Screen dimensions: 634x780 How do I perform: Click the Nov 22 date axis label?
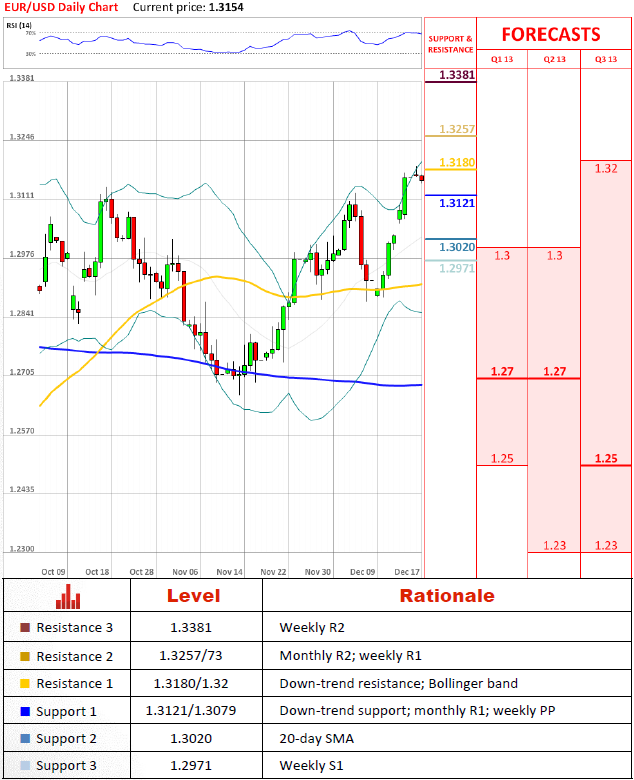point(273,572)
